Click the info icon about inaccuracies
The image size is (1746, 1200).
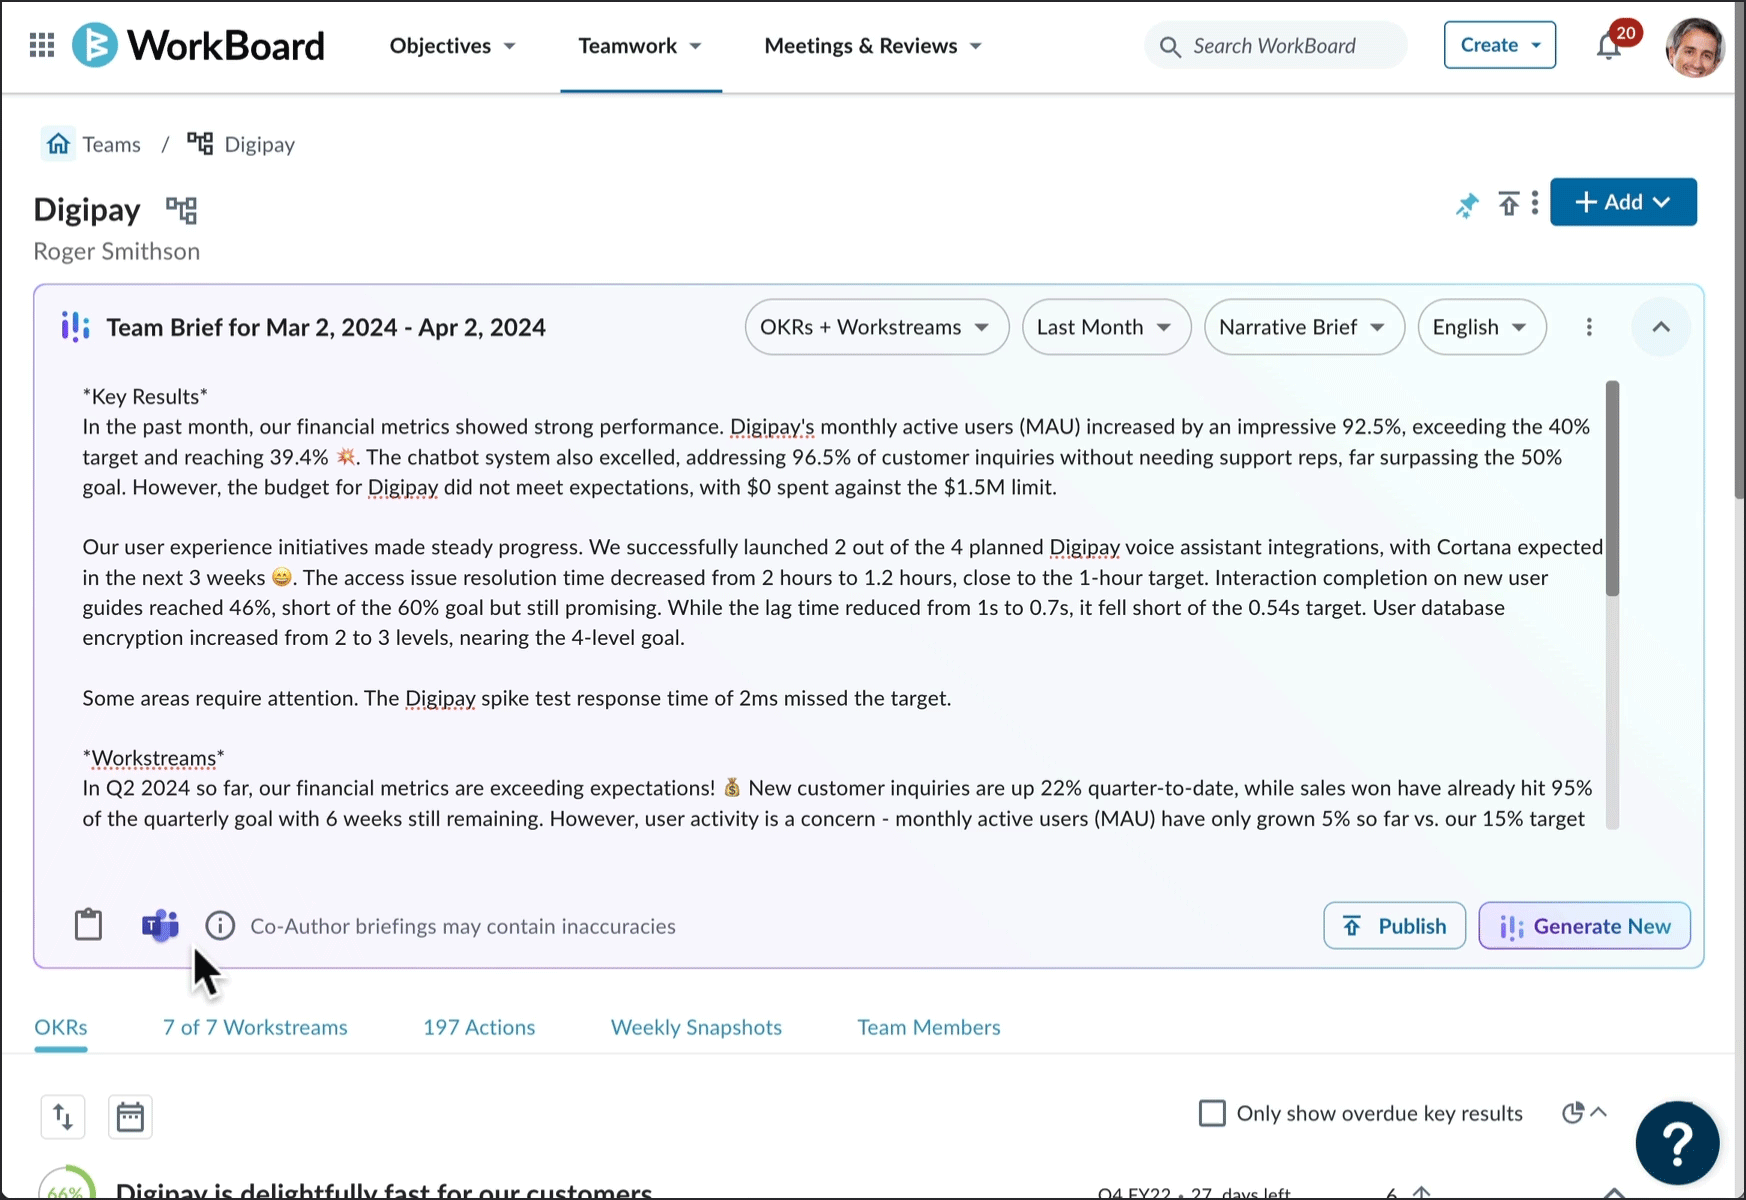point(220,926)
